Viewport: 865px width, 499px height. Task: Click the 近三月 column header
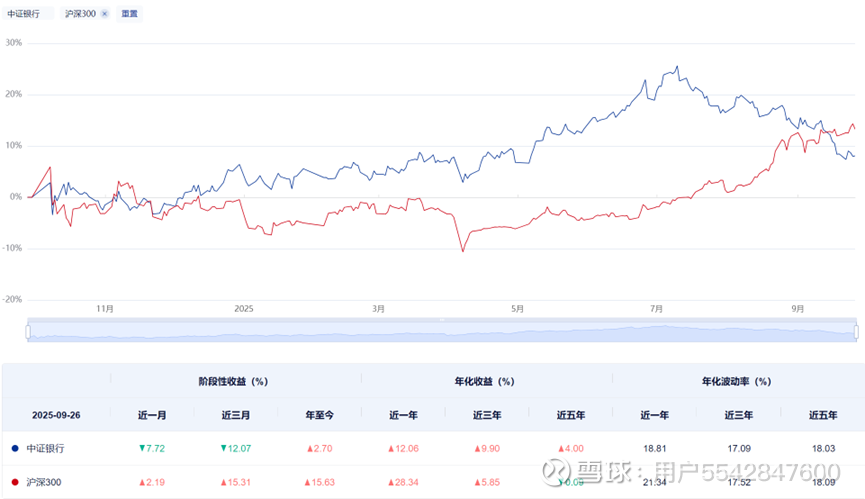tap(236, 415)
